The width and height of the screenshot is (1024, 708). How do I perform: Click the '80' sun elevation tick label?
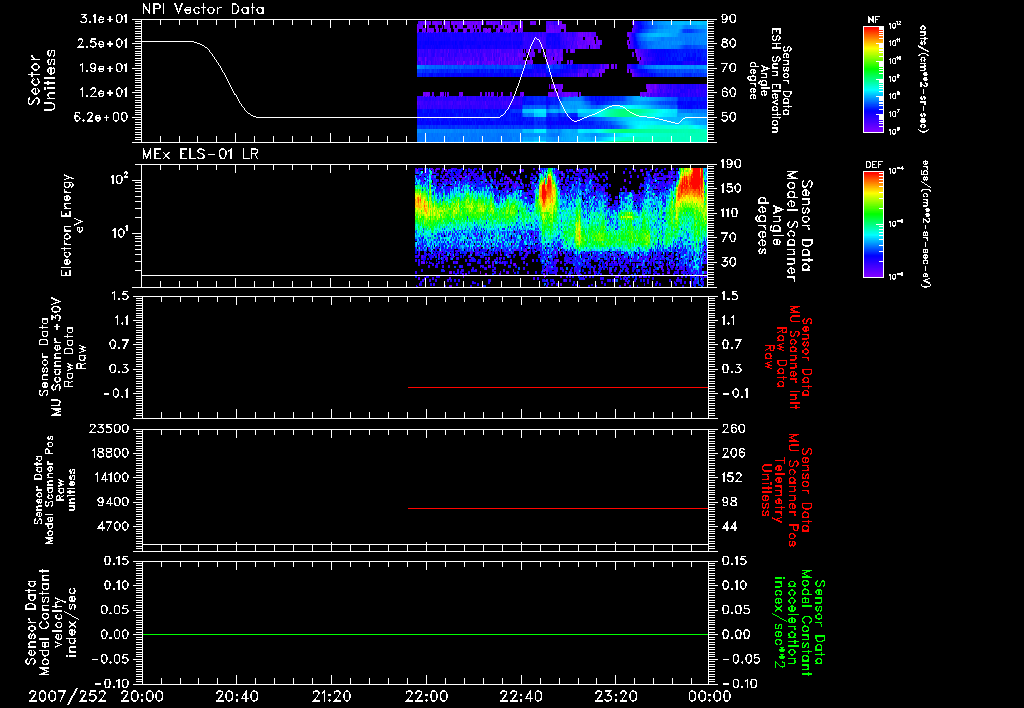click(x=729, y=43)
